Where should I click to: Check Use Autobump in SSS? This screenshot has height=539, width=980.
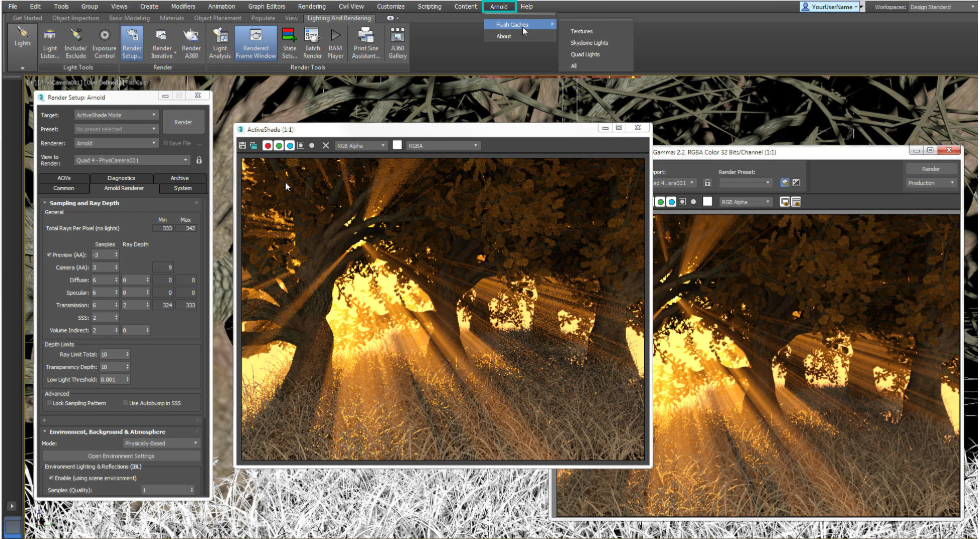click(126, 403)
